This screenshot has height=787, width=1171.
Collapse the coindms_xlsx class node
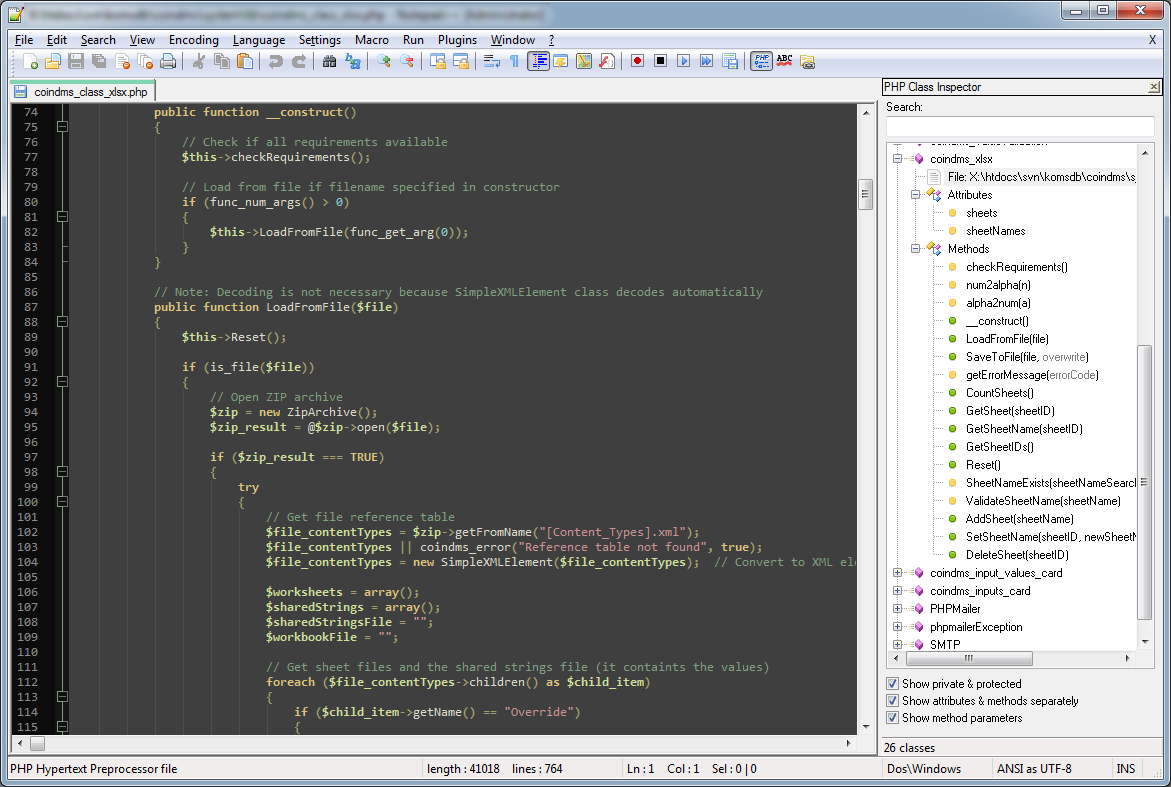898,159
